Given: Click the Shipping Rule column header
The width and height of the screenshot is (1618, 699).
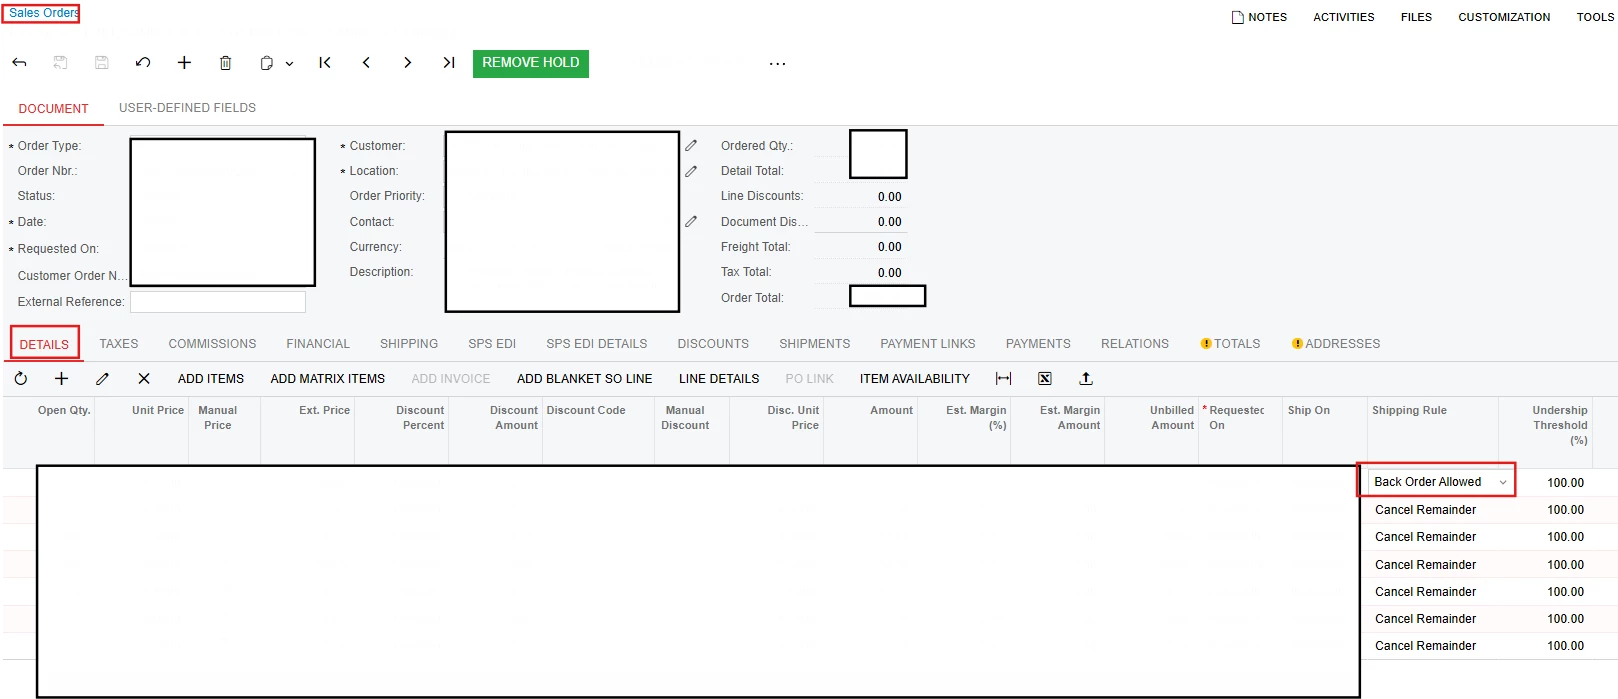Looking at the screenshot, I should click(x=1409, y=411).
